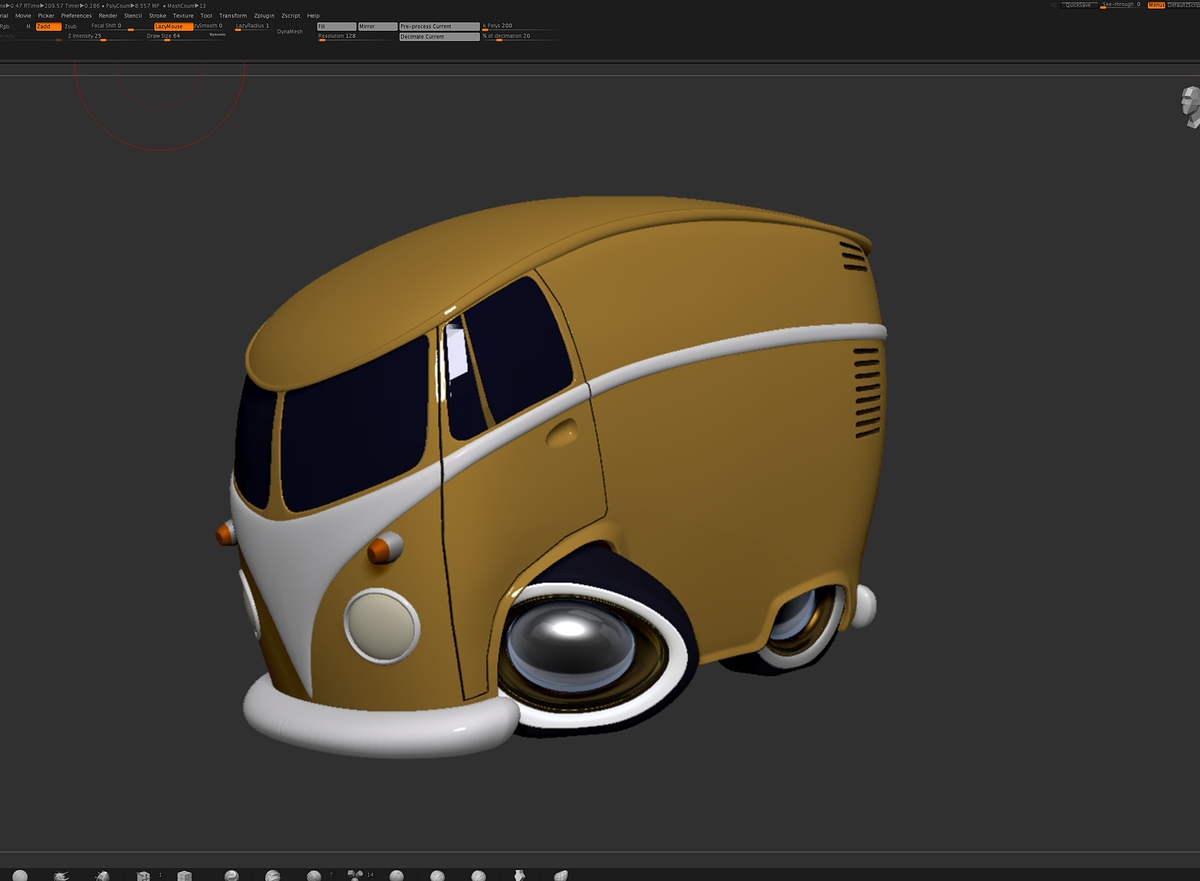The height and width of the screenshot is (881, 1200).
Task: Turn off LazyMouse
Action: coord(173,26)
